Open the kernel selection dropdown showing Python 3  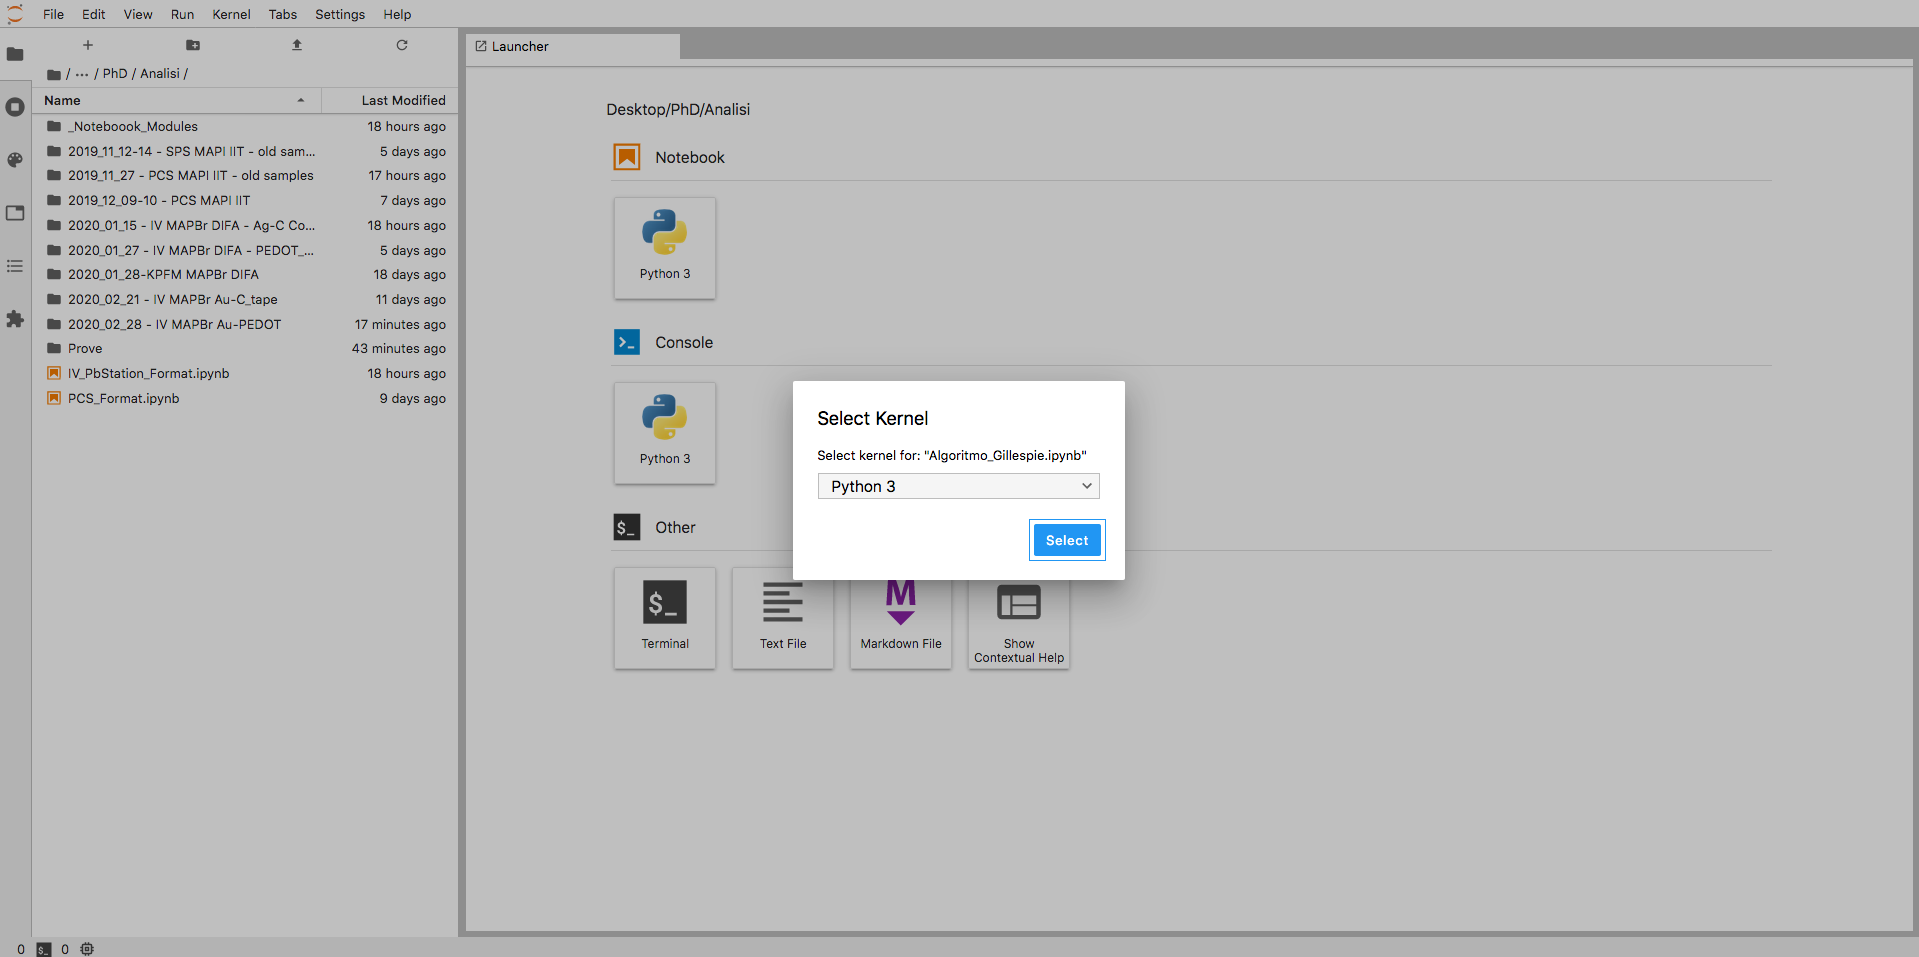coord(957,486)
